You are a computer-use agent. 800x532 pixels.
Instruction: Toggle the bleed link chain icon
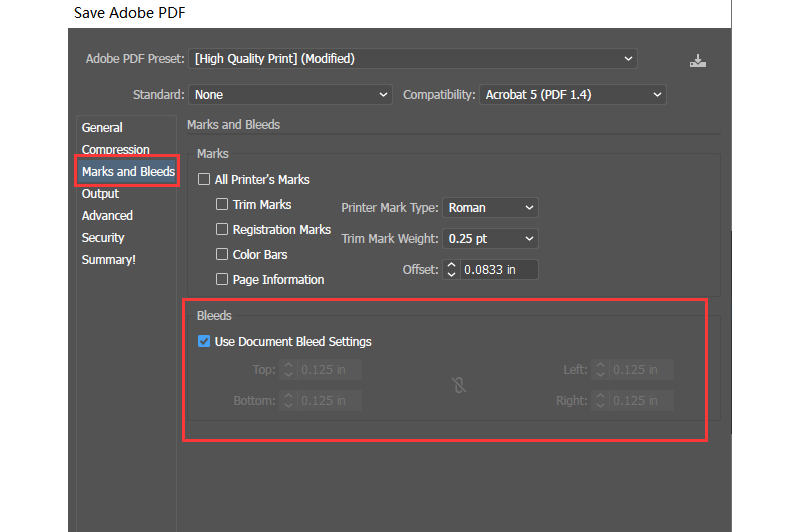click(459, 385)
